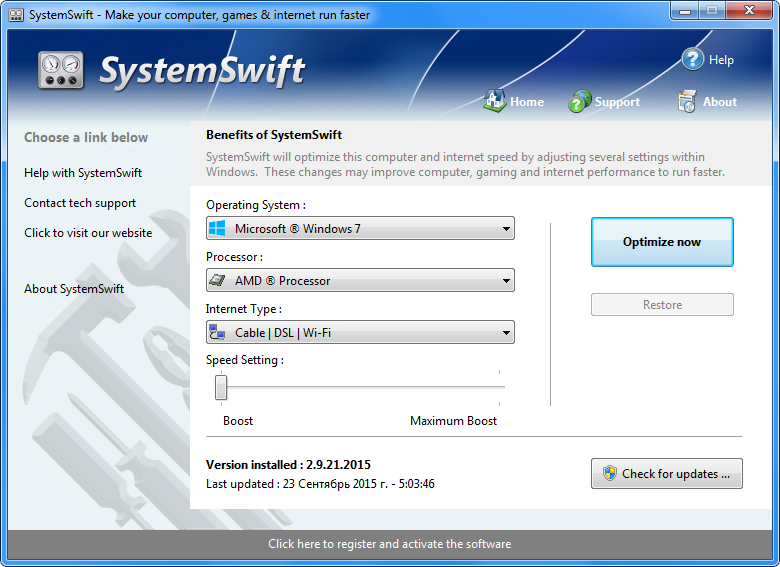The image size is (780, 567).
Task: Expand the Processor dropdown arrow
Action: pyautogui.click(x=506, y=281)
